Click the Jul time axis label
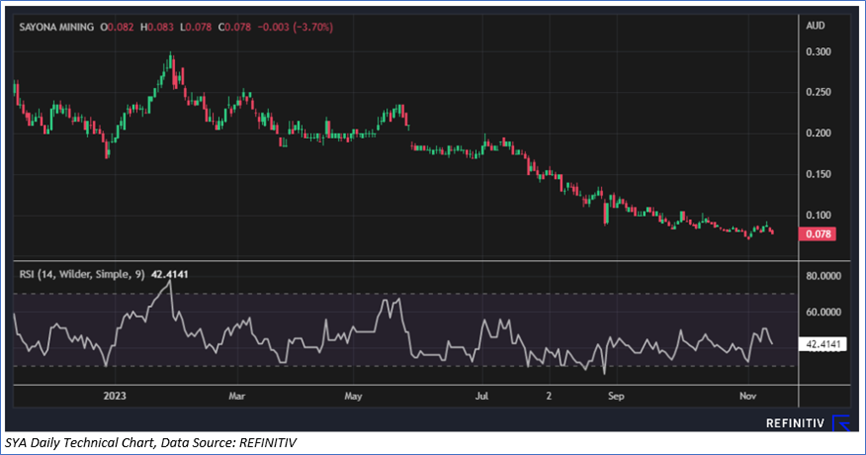This screenshot has width=866, height=455. 482,396
